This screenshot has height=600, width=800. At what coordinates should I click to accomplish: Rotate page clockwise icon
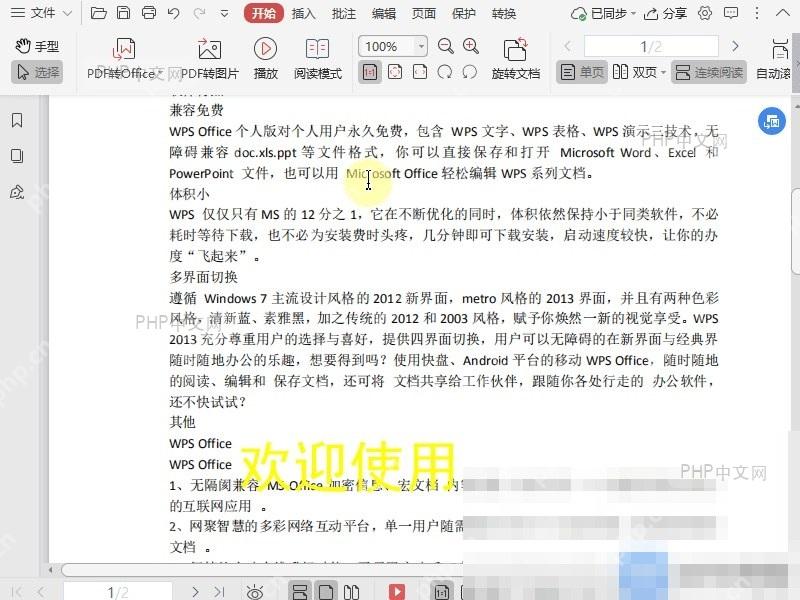click(445, 72)
